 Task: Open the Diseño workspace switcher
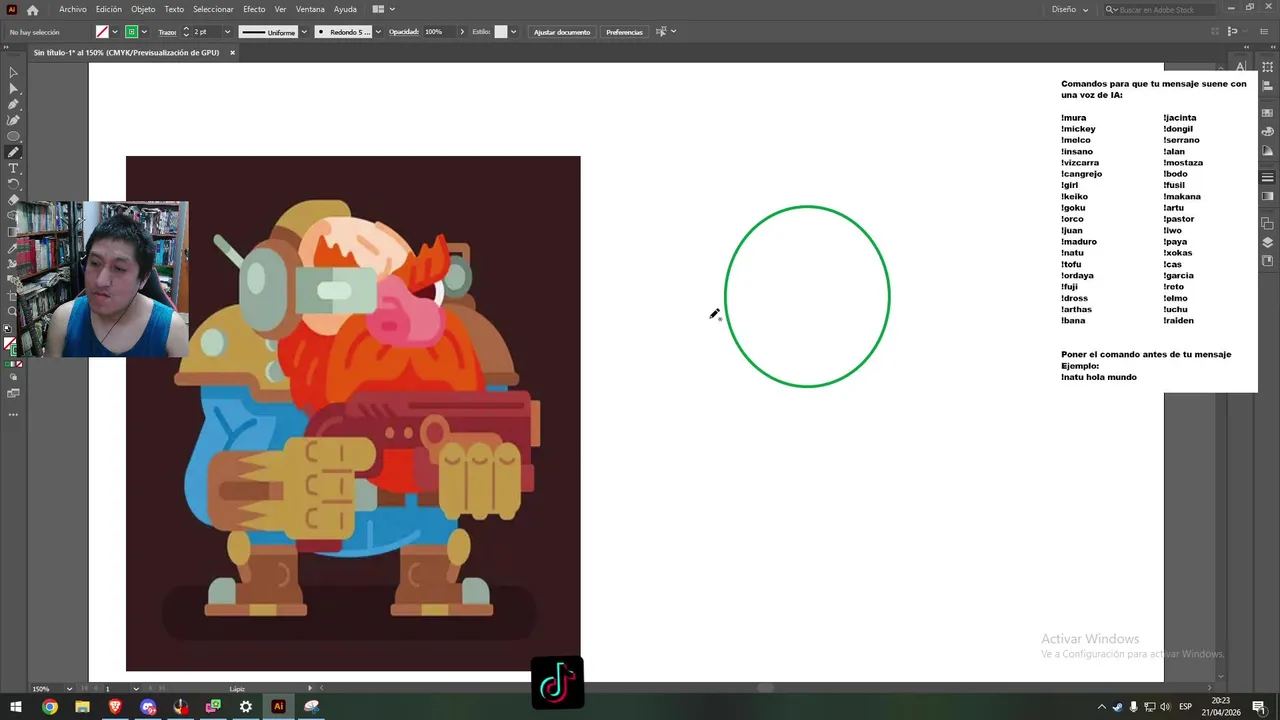(x=1070, y=9)
